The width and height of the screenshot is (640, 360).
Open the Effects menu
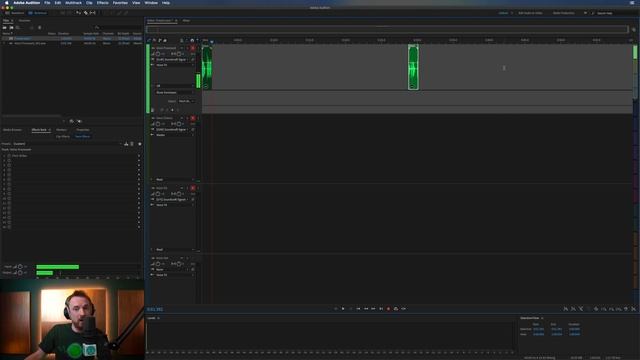102,3
